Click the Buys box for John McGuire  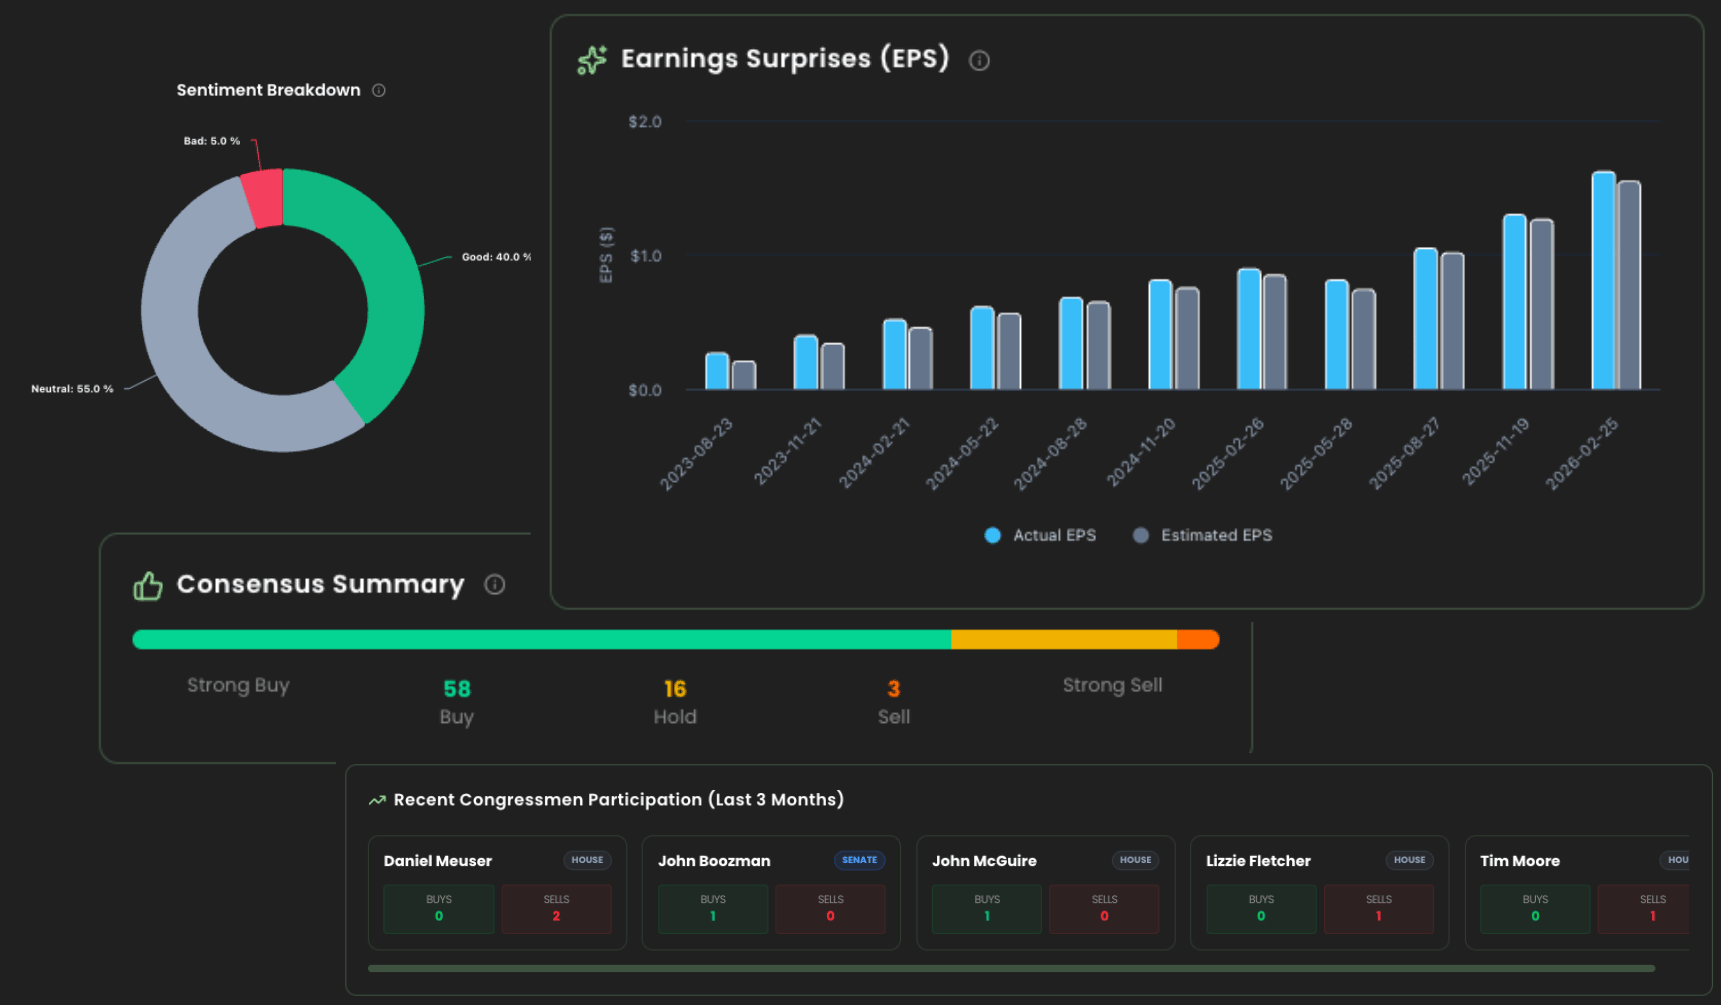(987, 909)
